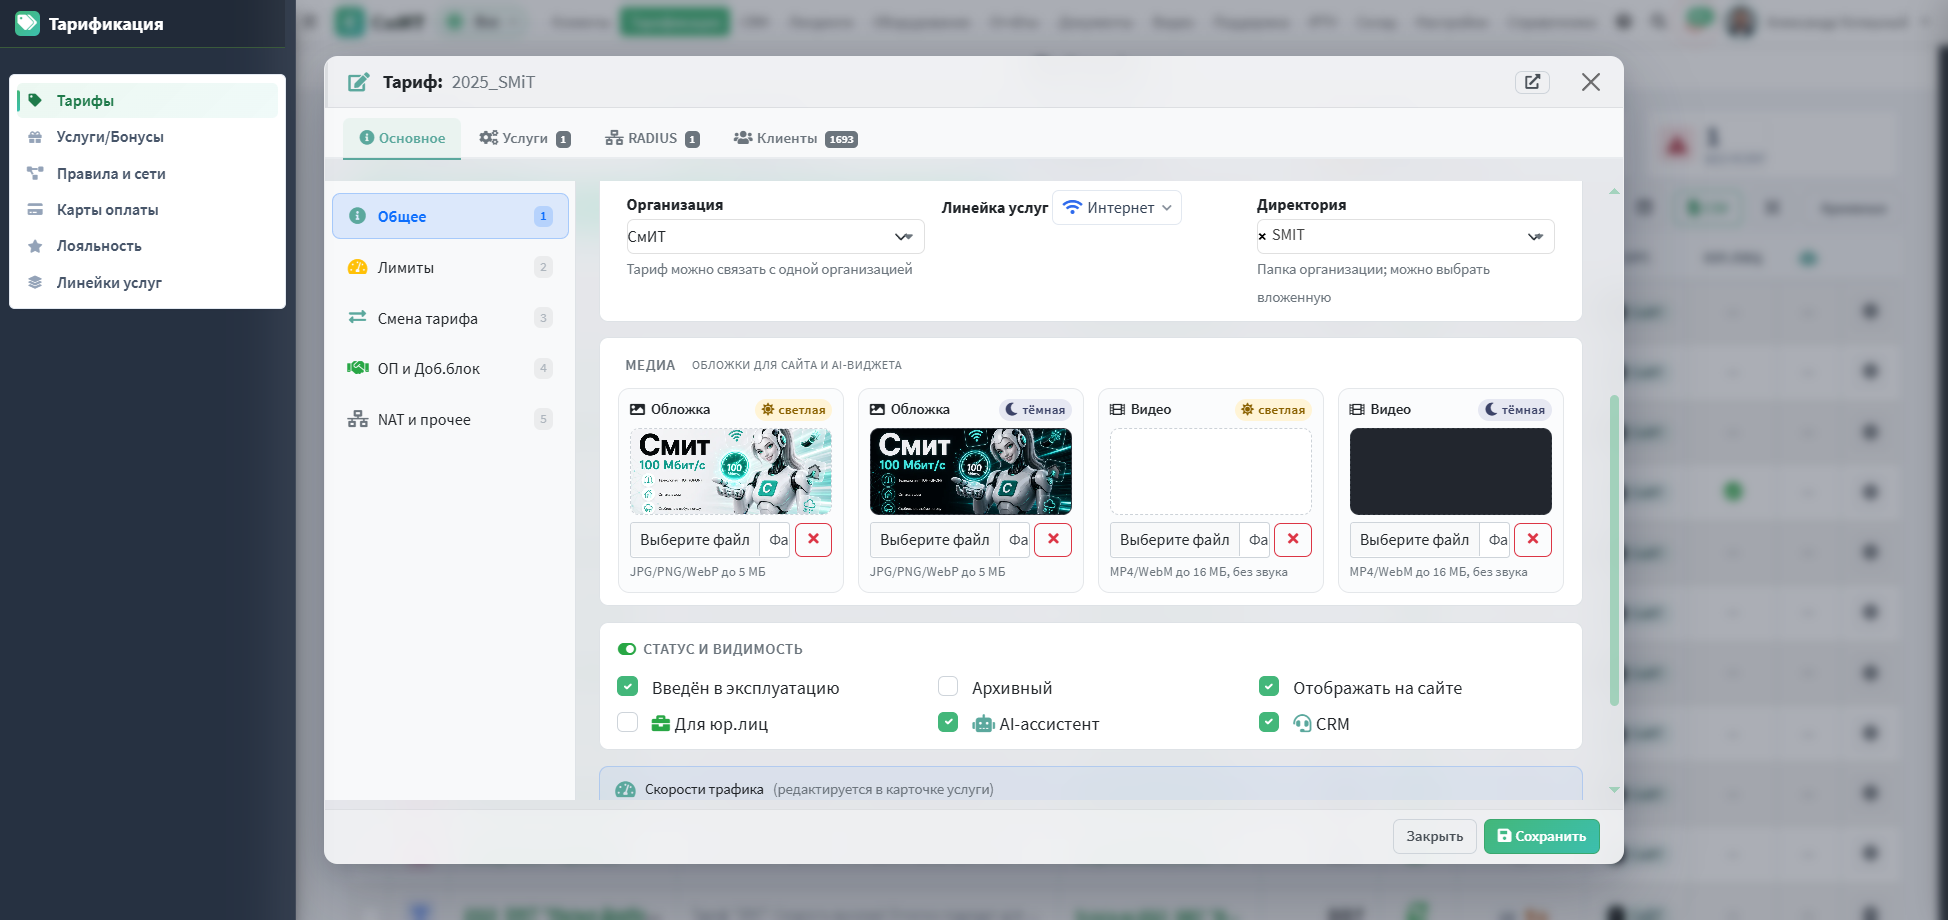The width and height of the screenshot is (1948, 920).
Task: Delete the light theme video file
Action: click(1293, 540)
